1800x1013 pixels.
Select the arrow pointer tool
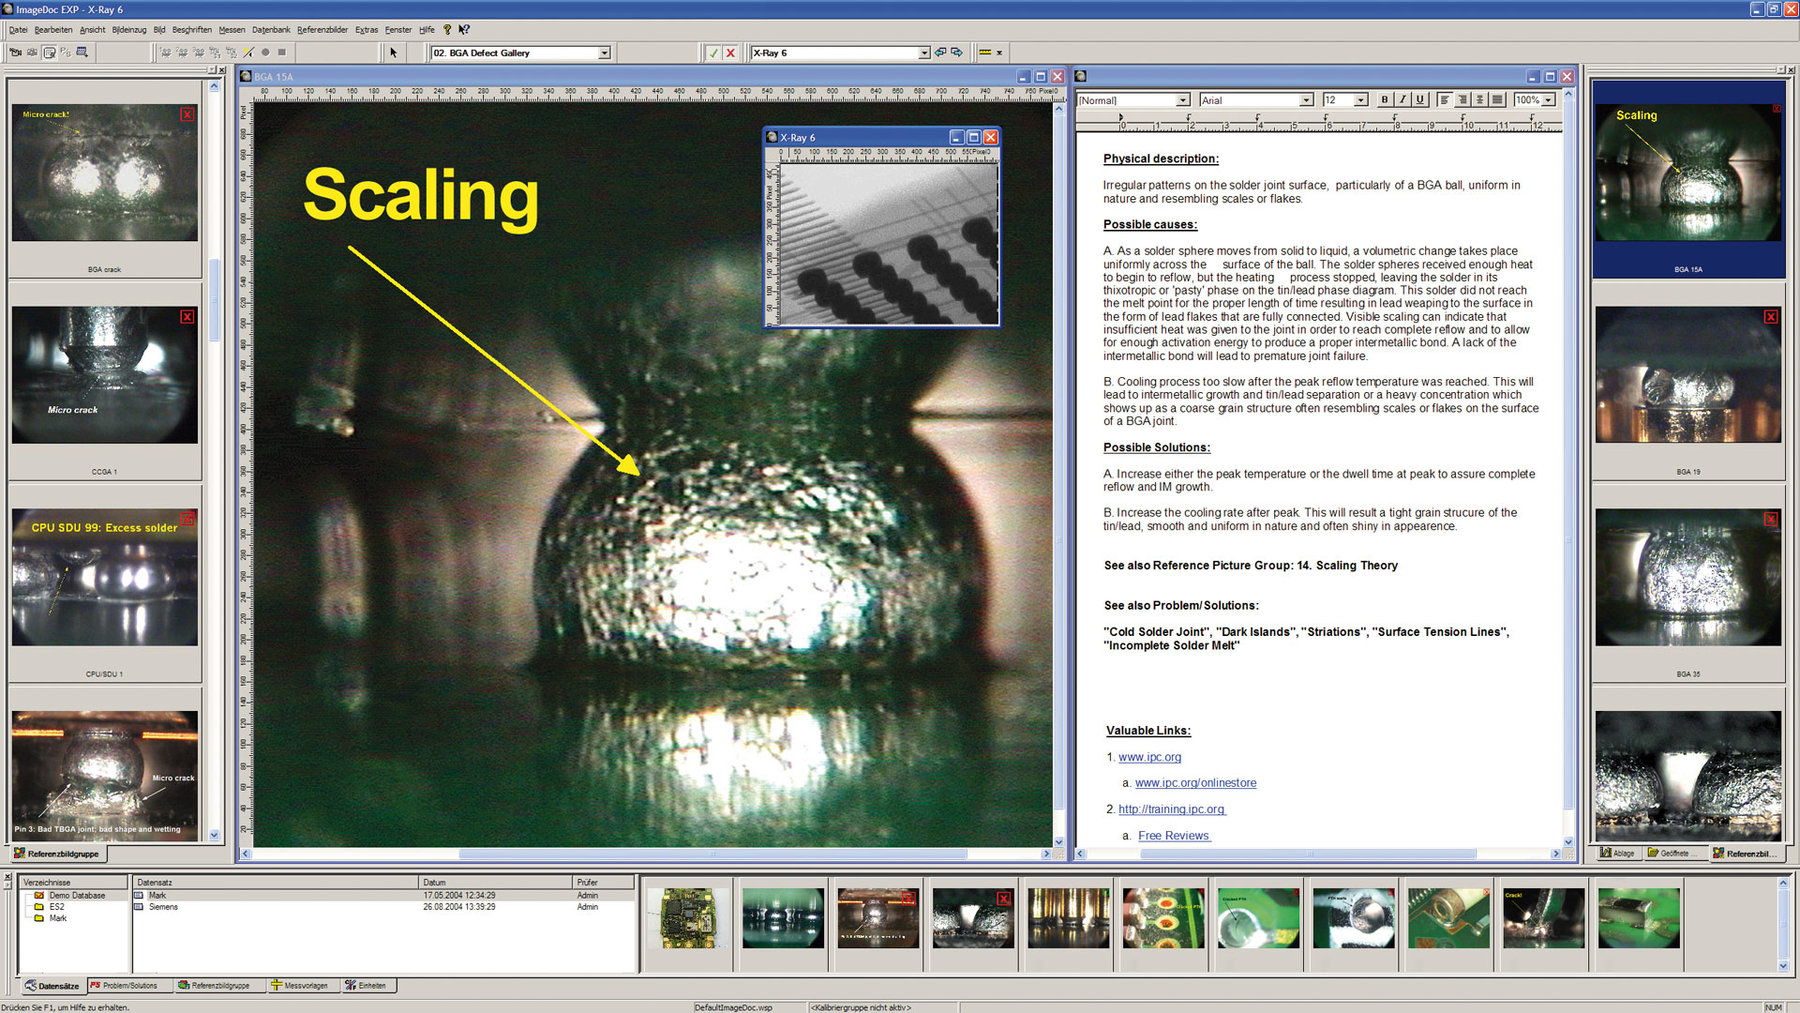[393, 53]
